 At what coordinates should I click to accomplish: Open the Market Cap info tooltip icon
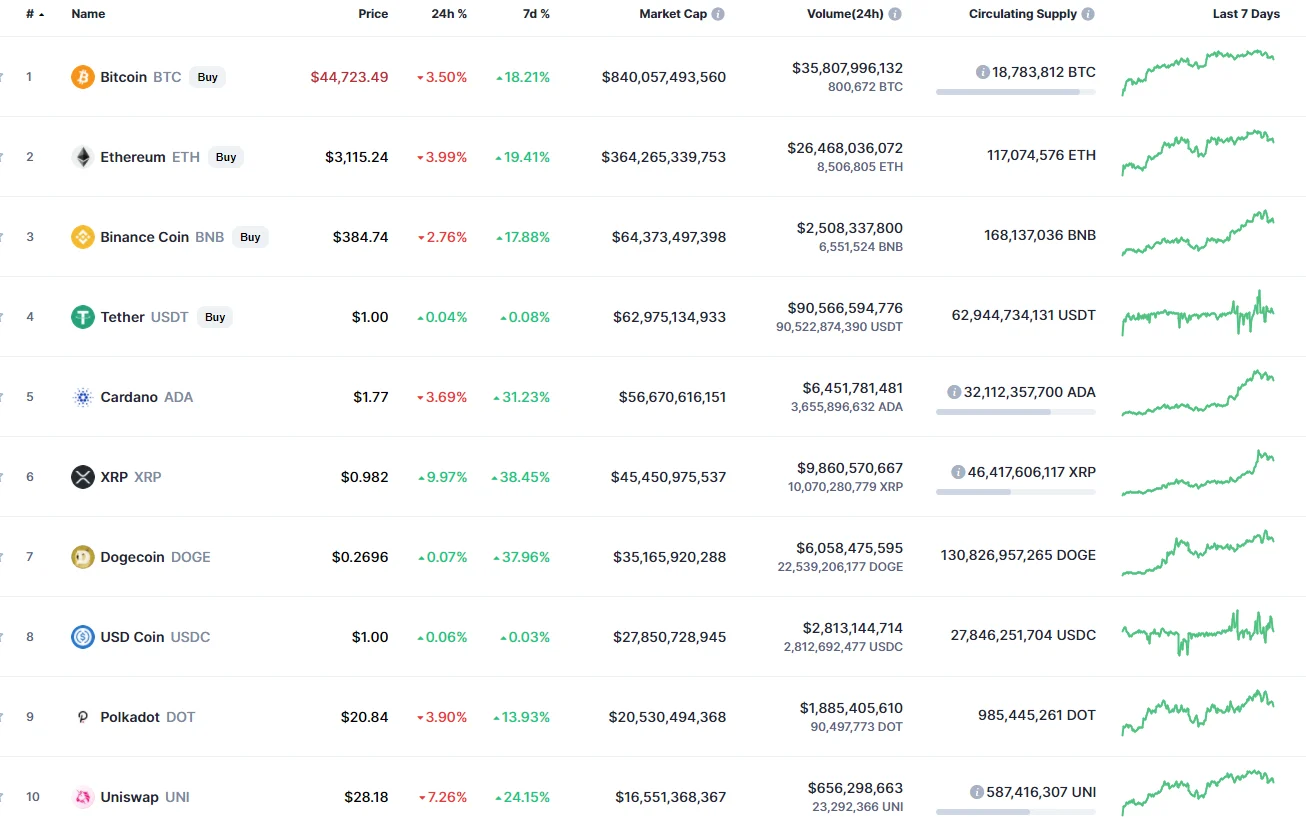(718, 14)
